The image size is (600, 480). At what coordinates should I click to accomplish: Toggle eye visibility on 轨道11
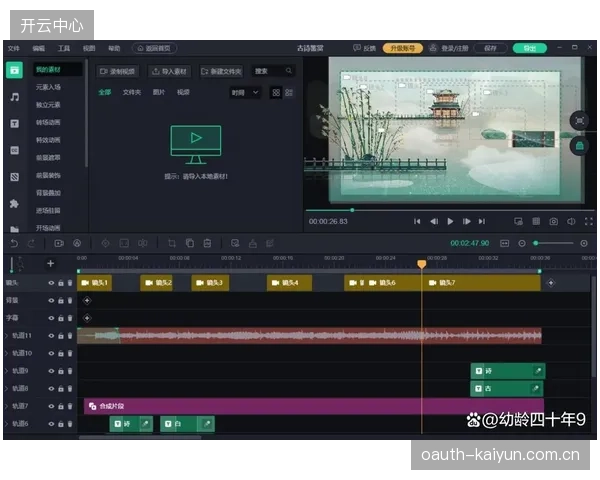click(x=51, y=336)
